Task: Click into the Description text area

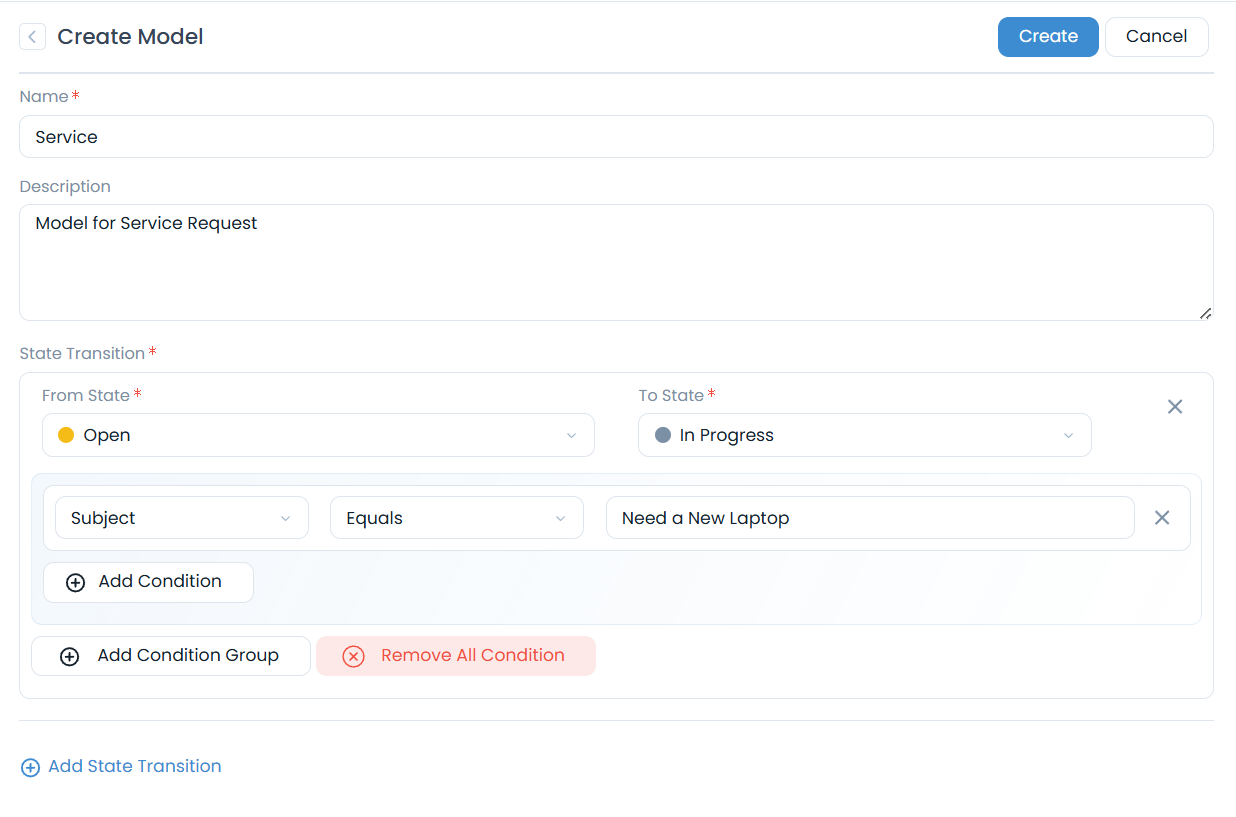Action: [x=616, y=262]
